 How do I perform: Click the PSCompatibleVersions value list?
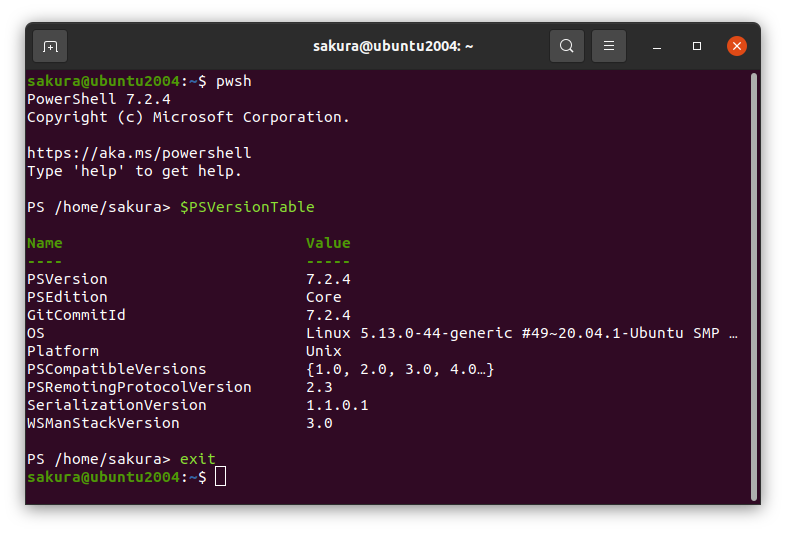tap(400, 369)
